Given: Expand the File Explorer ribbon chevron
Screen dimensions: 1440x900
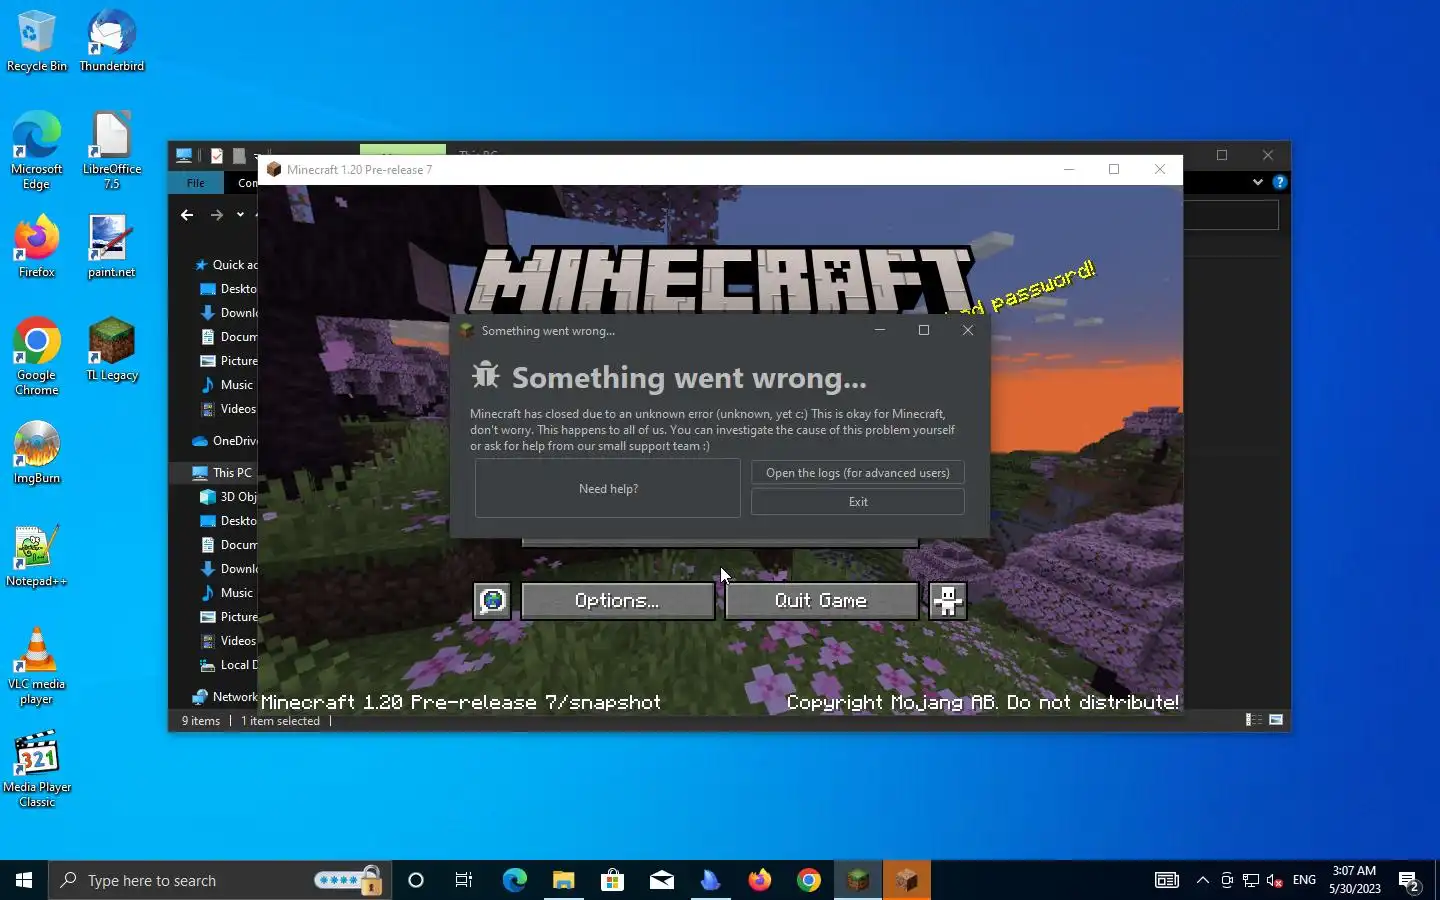Looking at the screenshot, I should pyautogui.click(x=1257, y=182).
